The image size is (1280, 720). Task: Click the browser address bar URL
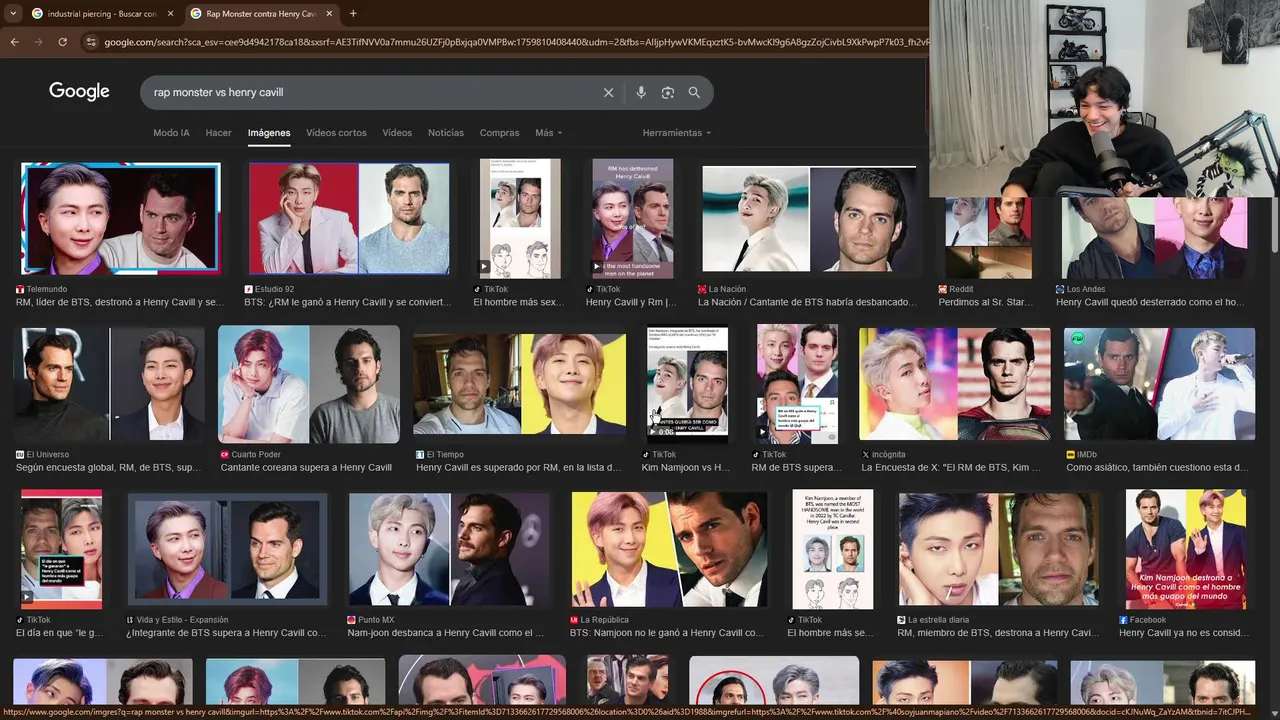pyautogui.click(x=515, y=42)
